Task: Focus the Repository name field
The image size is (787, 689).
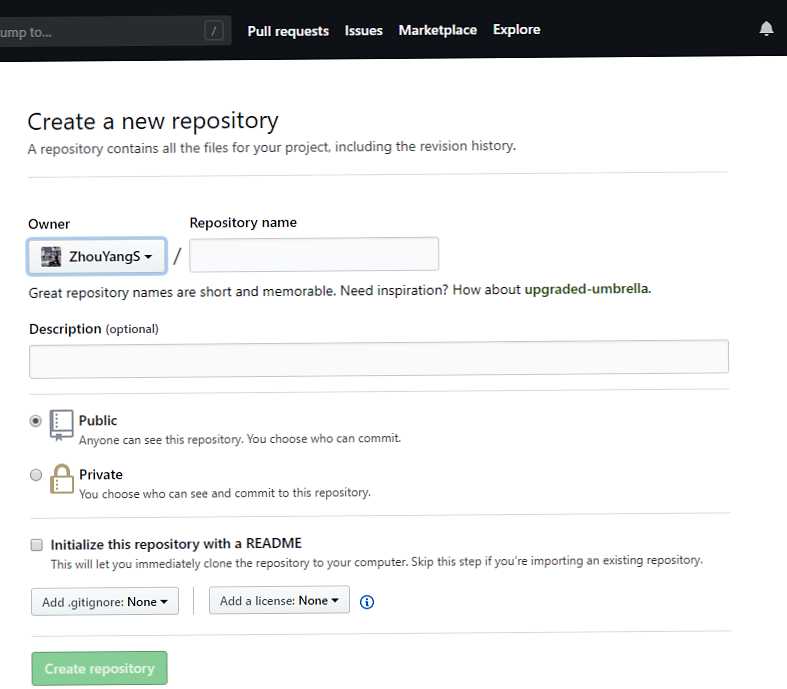Action: point(314,254)
